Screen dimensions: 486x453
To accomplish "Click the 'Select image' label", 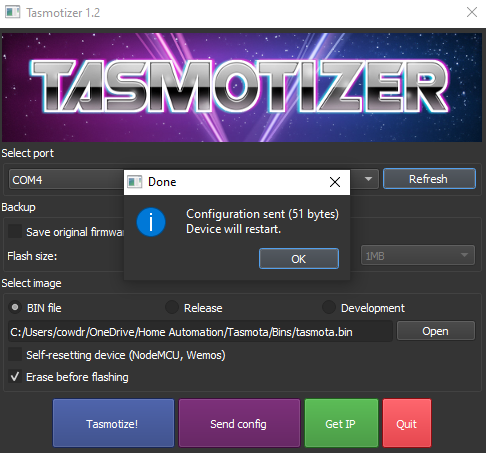I will 32,283.
